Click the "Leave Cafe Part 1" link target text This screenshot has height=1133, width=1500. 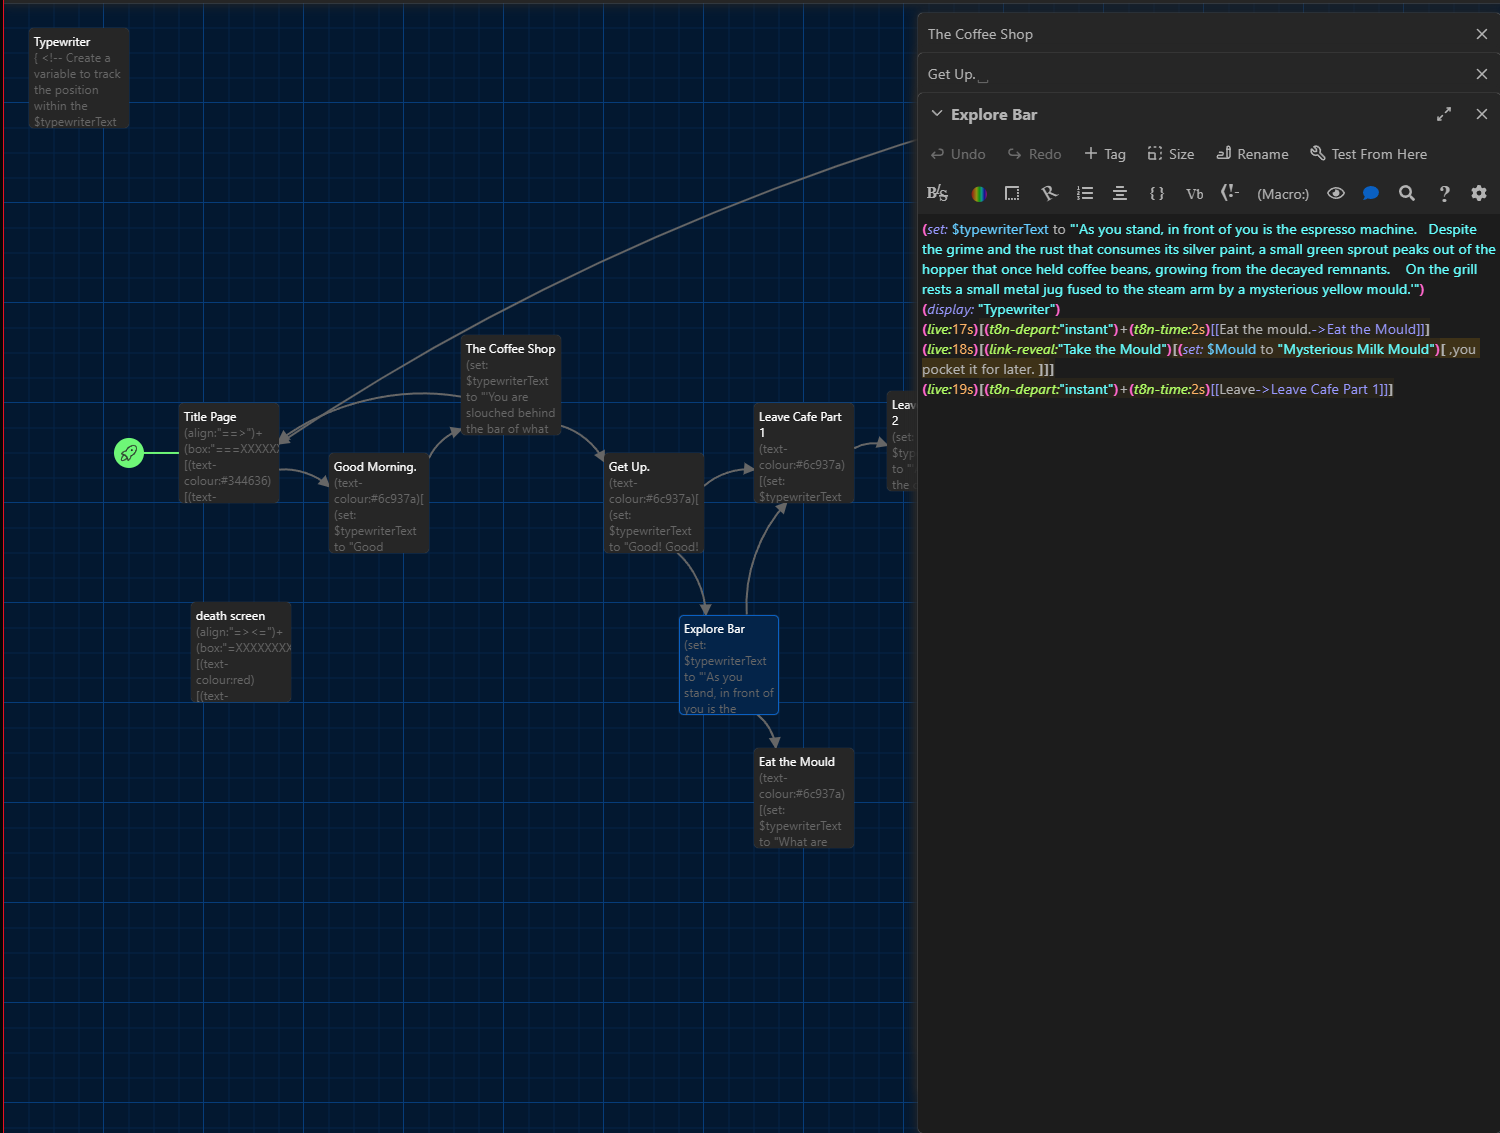(x=1325, y=389)
